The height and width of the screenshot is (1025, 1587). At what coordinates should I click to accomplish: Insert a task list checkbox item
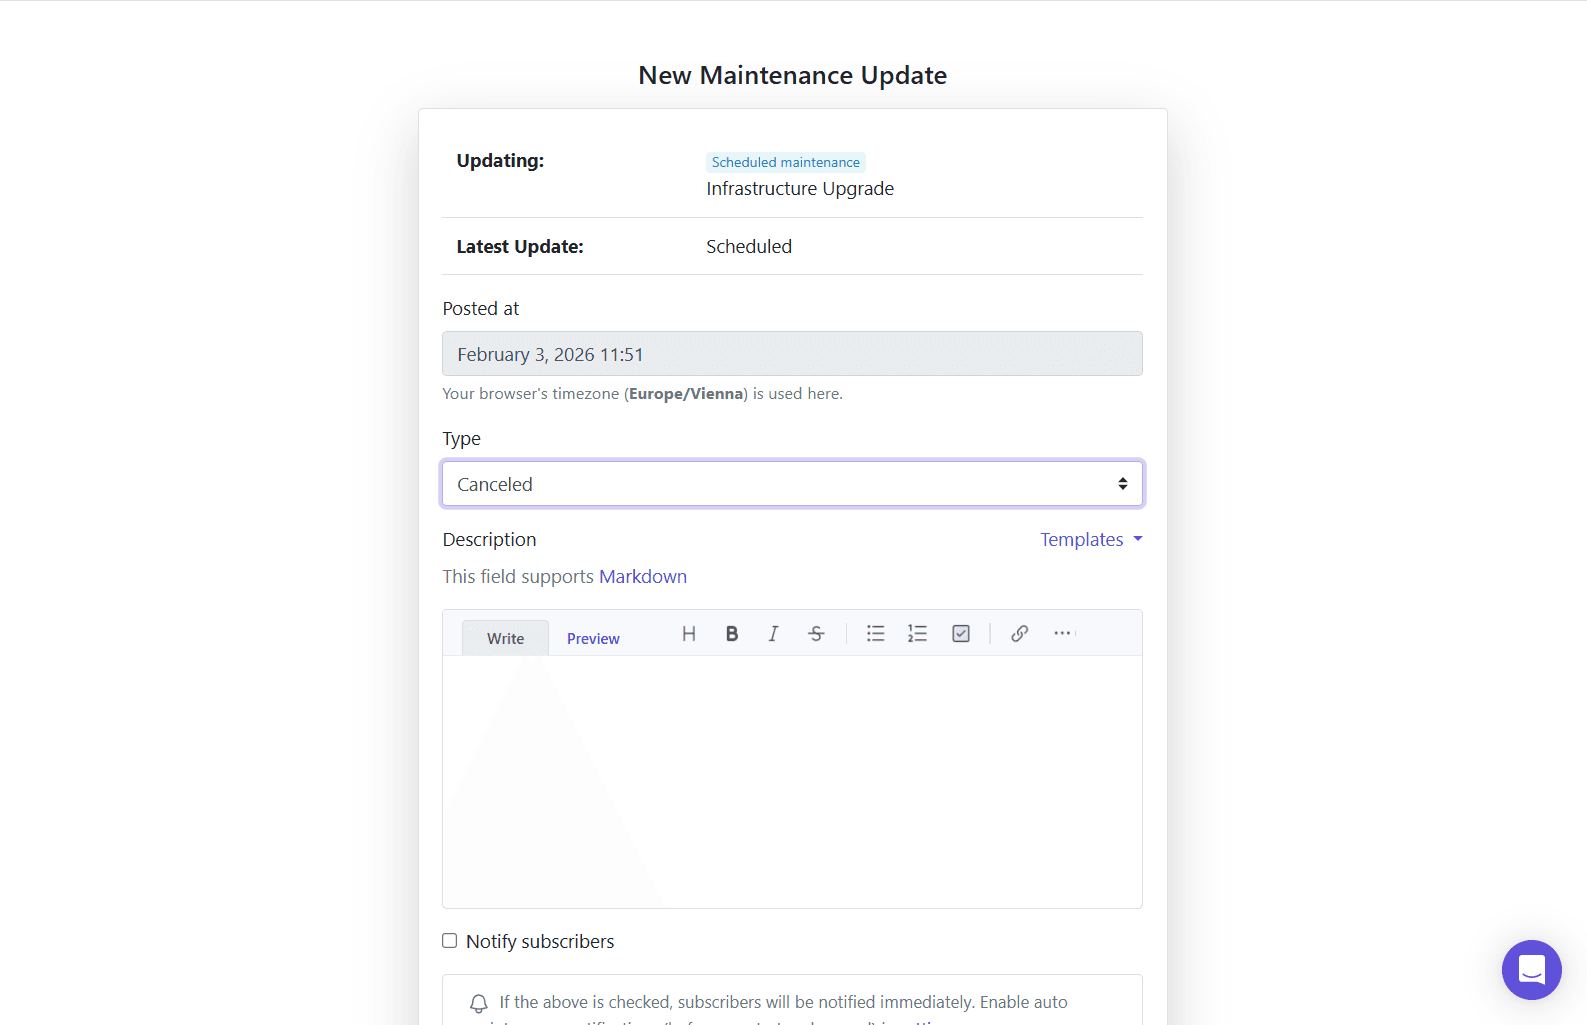[x=961, y=634]
